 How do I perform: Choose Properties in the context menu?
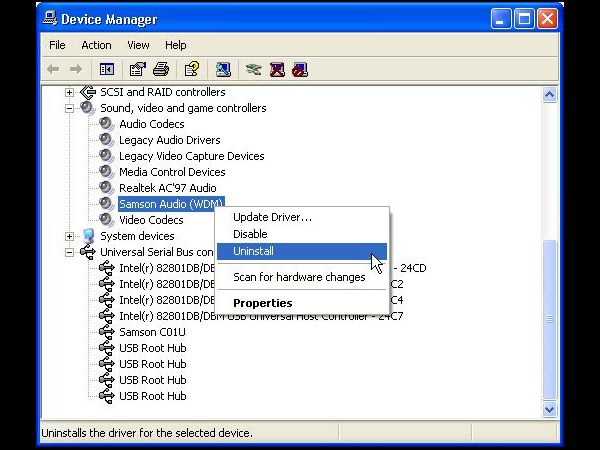pos(302,303)
